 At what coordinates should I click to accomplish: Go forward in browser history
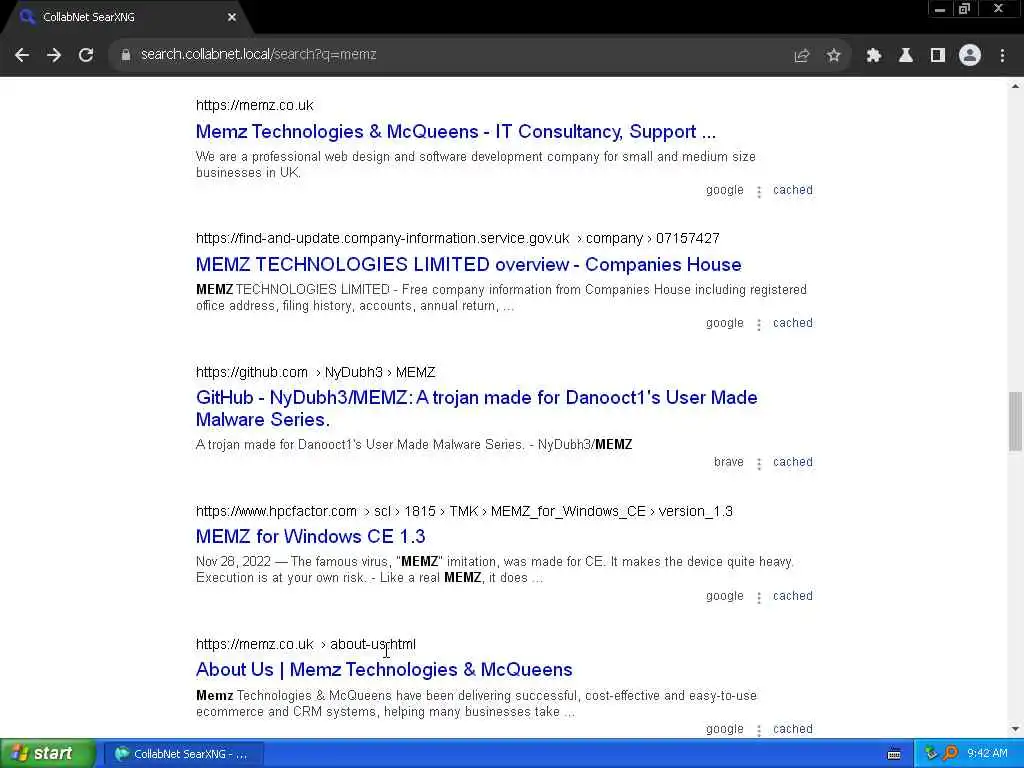point(54,55)
